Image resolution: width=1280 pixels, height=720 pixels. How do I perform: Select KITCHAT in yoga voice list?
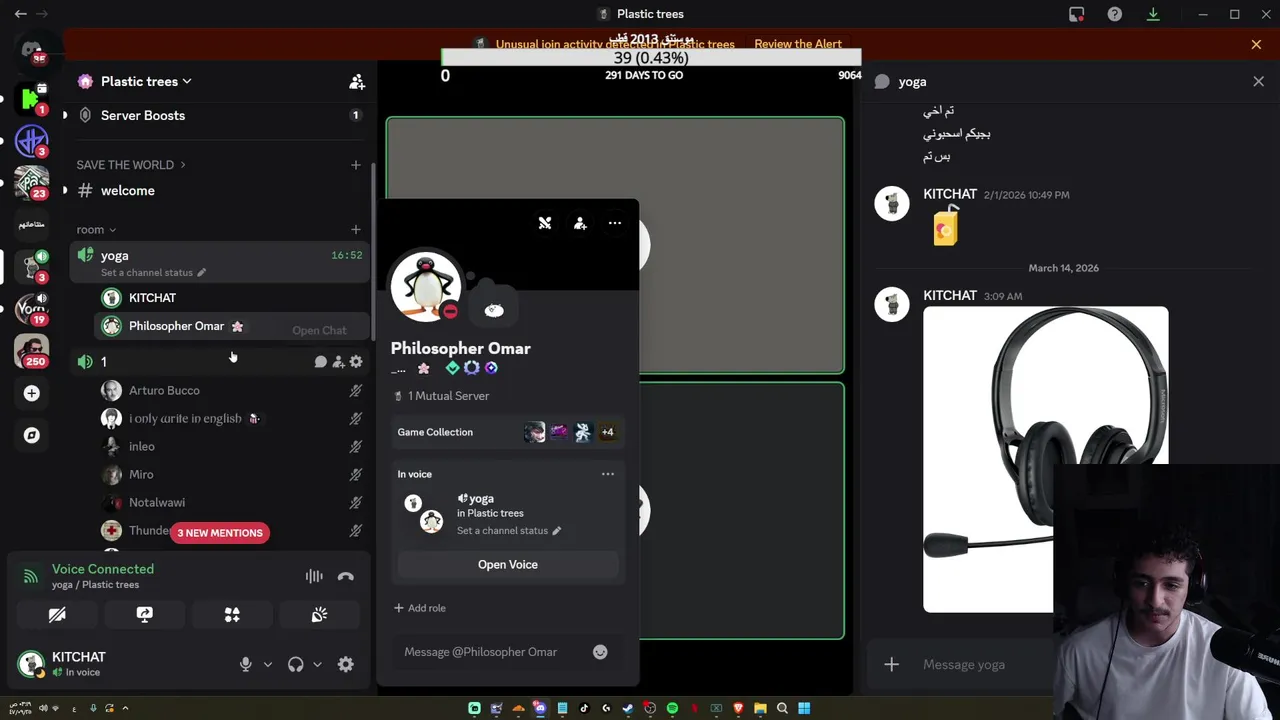pyautogui.click(x=232, y=298)
